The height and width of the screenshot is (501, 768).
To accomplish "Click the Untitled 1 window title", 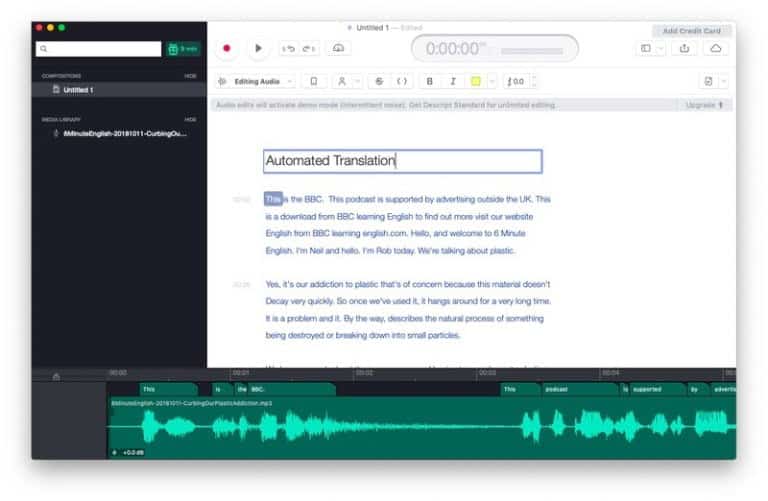I will pos(372,28).
